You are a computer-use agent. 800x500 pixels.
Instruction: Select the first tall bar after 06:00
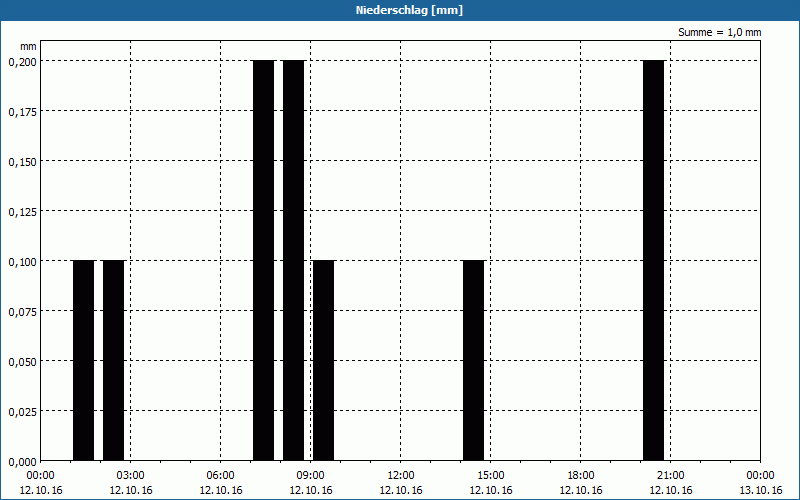tap(263, 260)
